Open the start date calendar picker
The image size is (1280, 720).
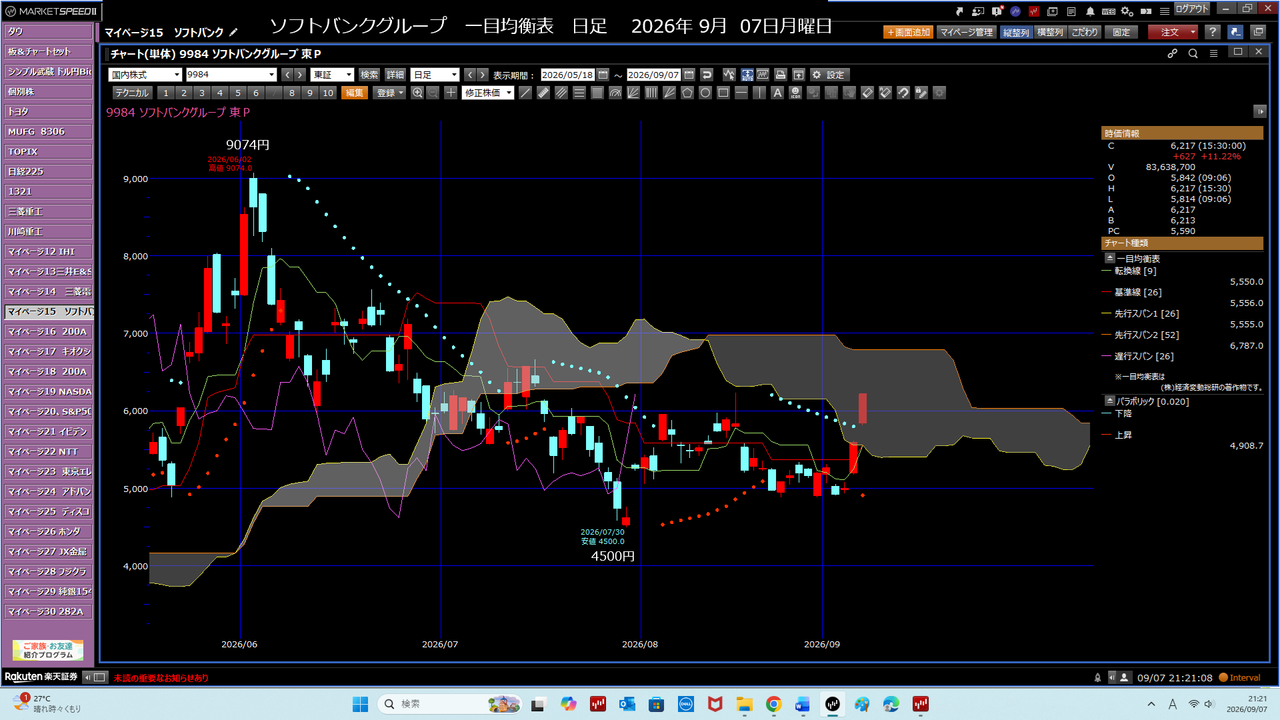[x=602, y=74]
